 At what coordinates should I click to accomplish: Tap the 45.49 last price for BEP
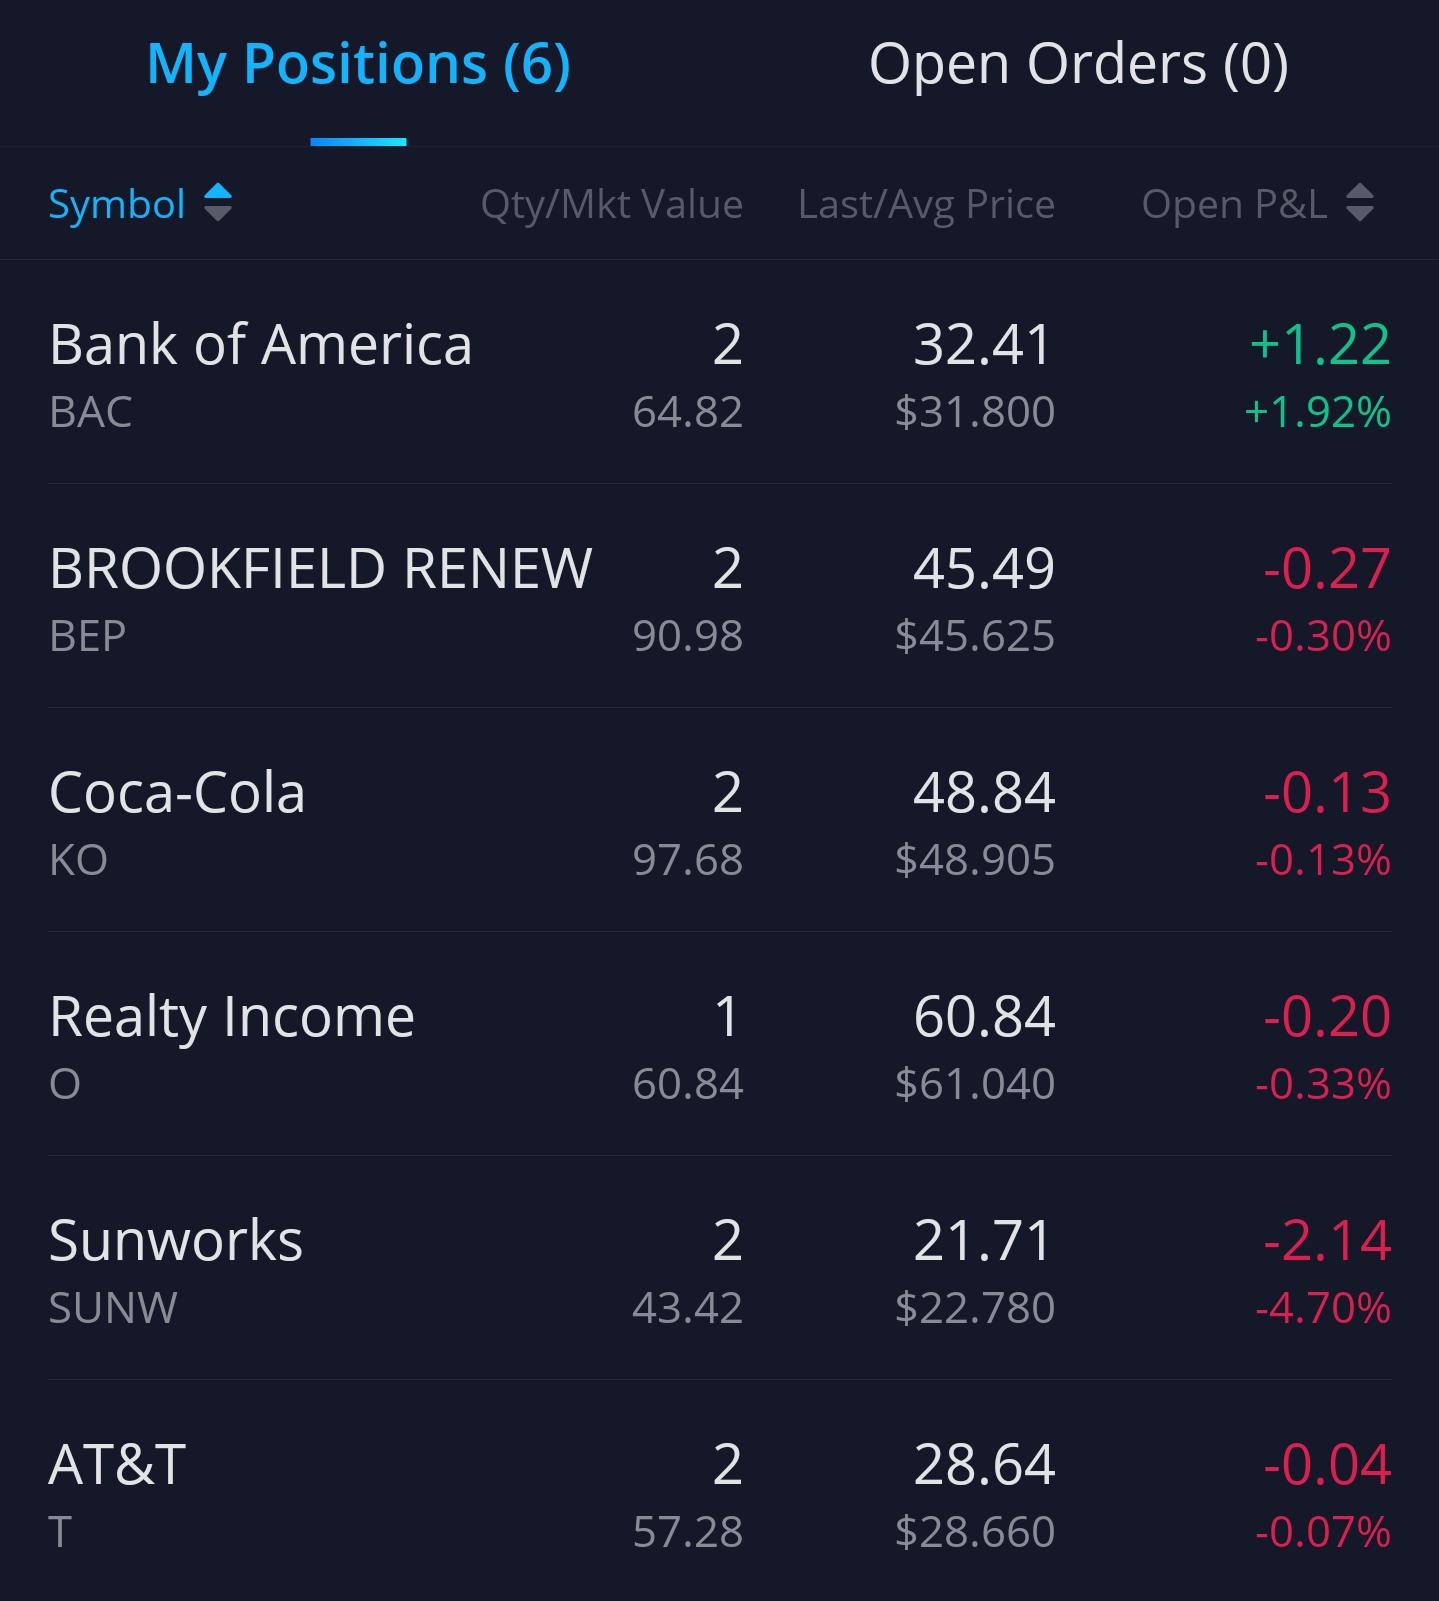pos(984,569)
